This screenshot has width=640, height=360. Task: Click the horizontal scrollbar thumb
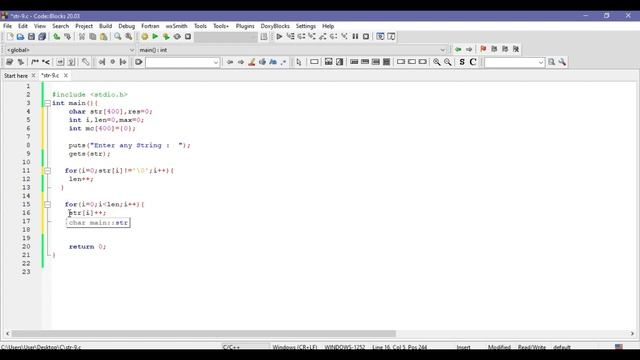click(204, 333)
